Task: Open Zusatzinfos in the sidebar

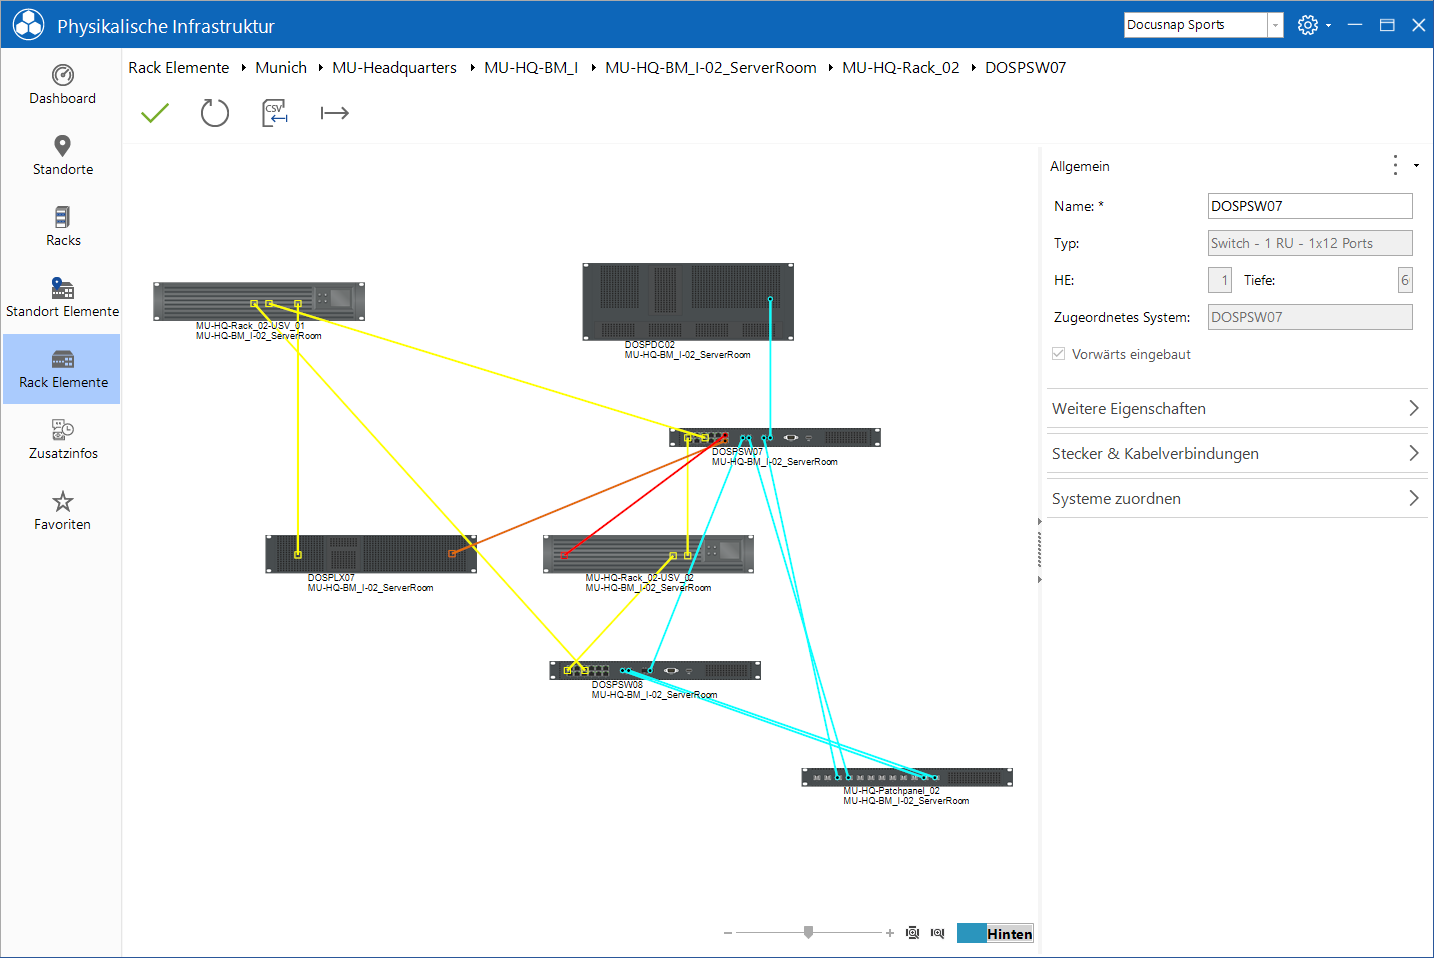Action: pyautogui.click(x=62, y=440)
